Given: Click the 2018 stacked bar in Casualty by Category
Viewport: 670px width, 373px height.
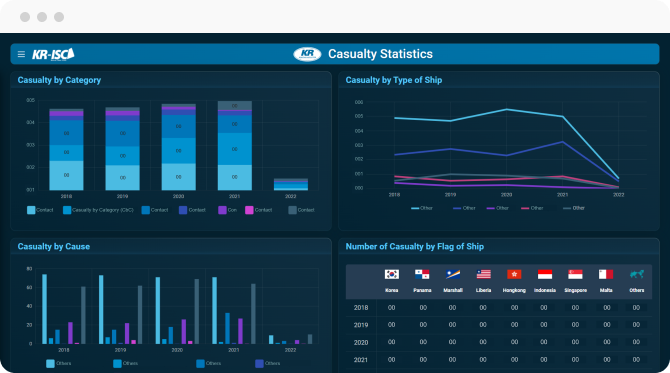Looking at the screenshot, I should coord(66,150).
